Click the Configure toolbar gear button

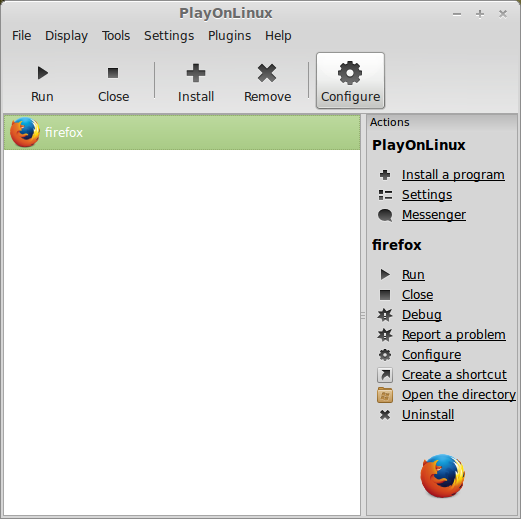350,80
